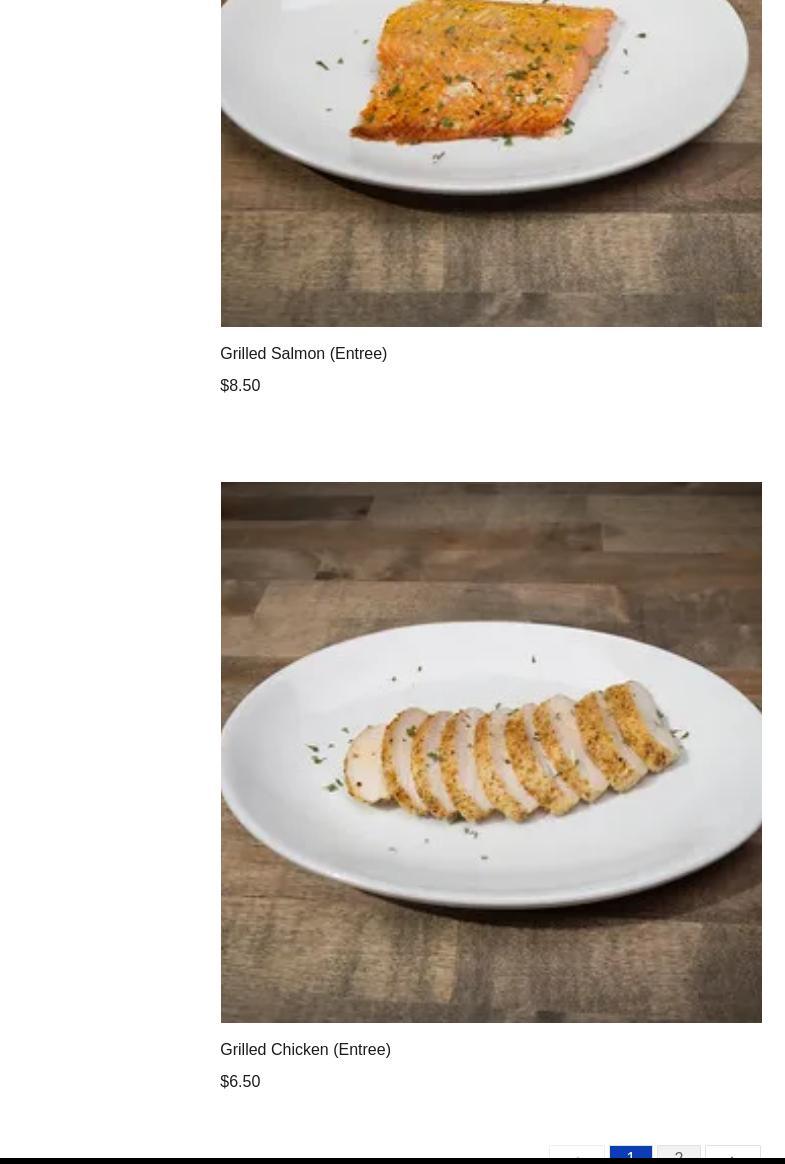Click the previous page arrow
The image size is (785, 1164).
click(x=577, y=1154)
